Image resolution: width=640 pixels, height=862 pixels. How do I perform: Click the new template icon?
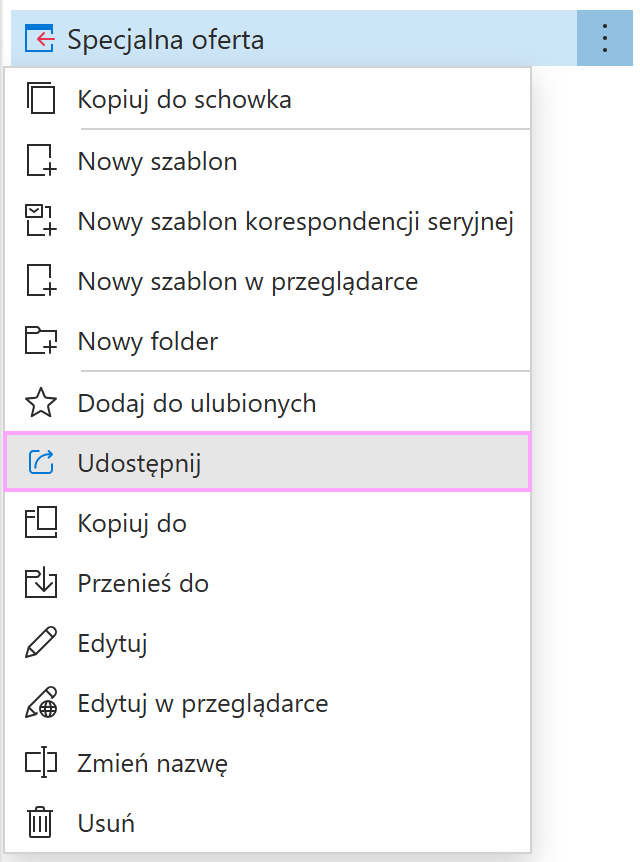pyautogui.click(x=40, y=160)
